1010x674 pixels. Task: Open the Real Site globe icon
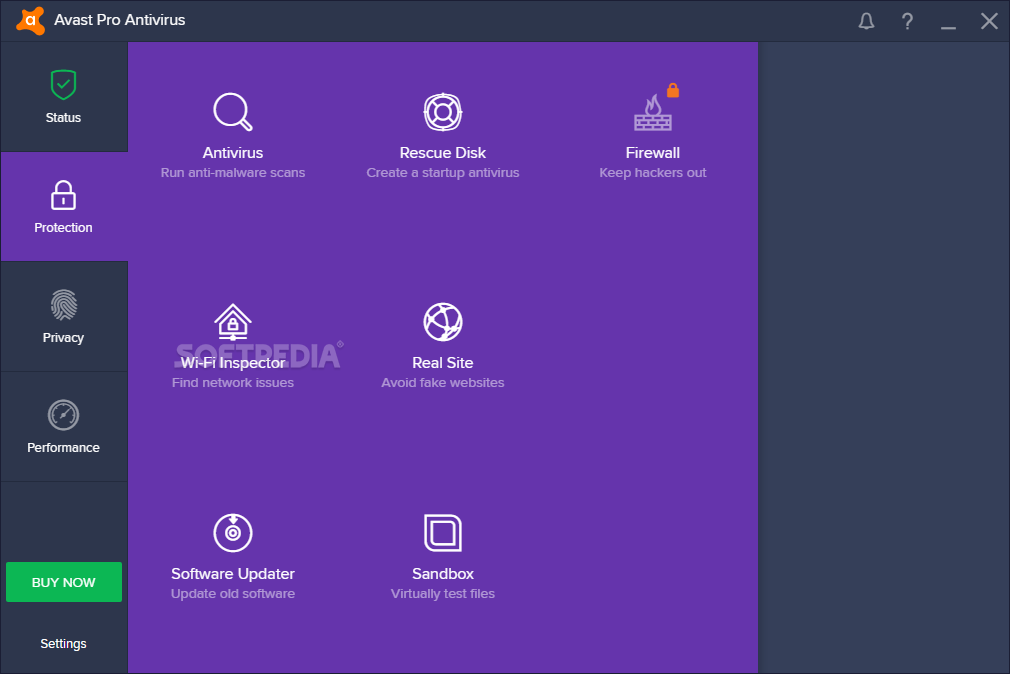pos(443,322)
